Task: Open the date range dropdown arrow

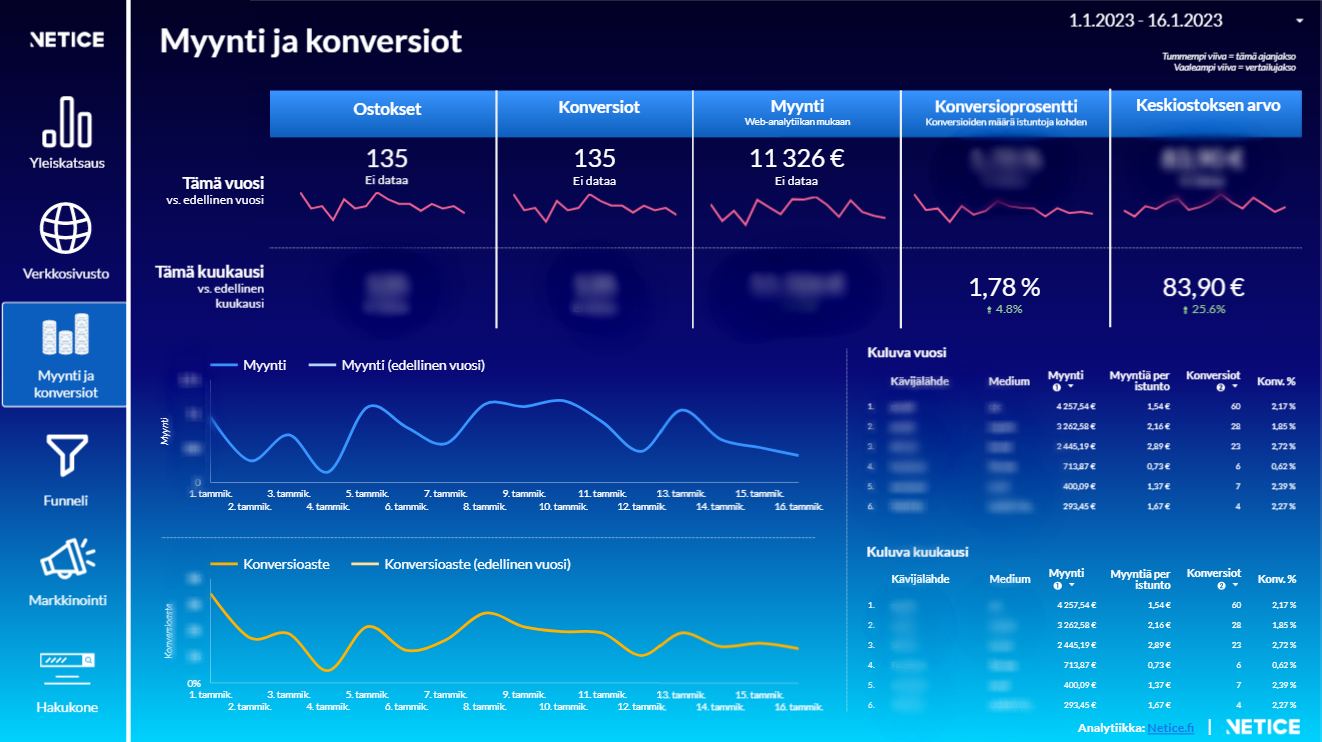Action: (1300, 21)
